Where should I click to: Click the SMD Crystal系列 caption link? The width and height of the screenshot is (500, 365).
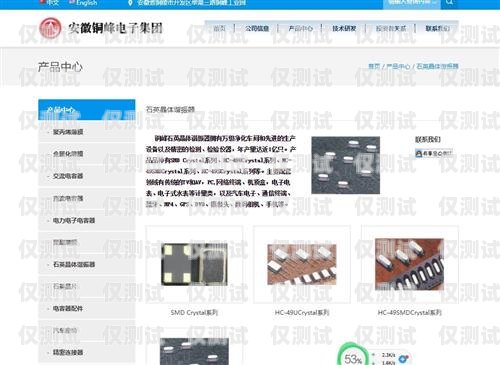(x=194, y=312)
